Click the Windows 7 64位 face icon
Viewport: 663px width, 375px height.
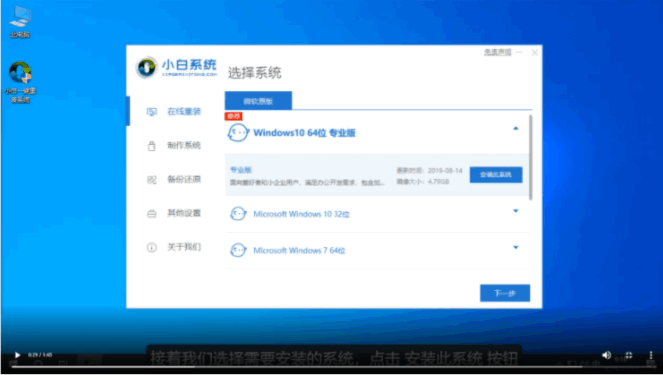tap(238, 250)
